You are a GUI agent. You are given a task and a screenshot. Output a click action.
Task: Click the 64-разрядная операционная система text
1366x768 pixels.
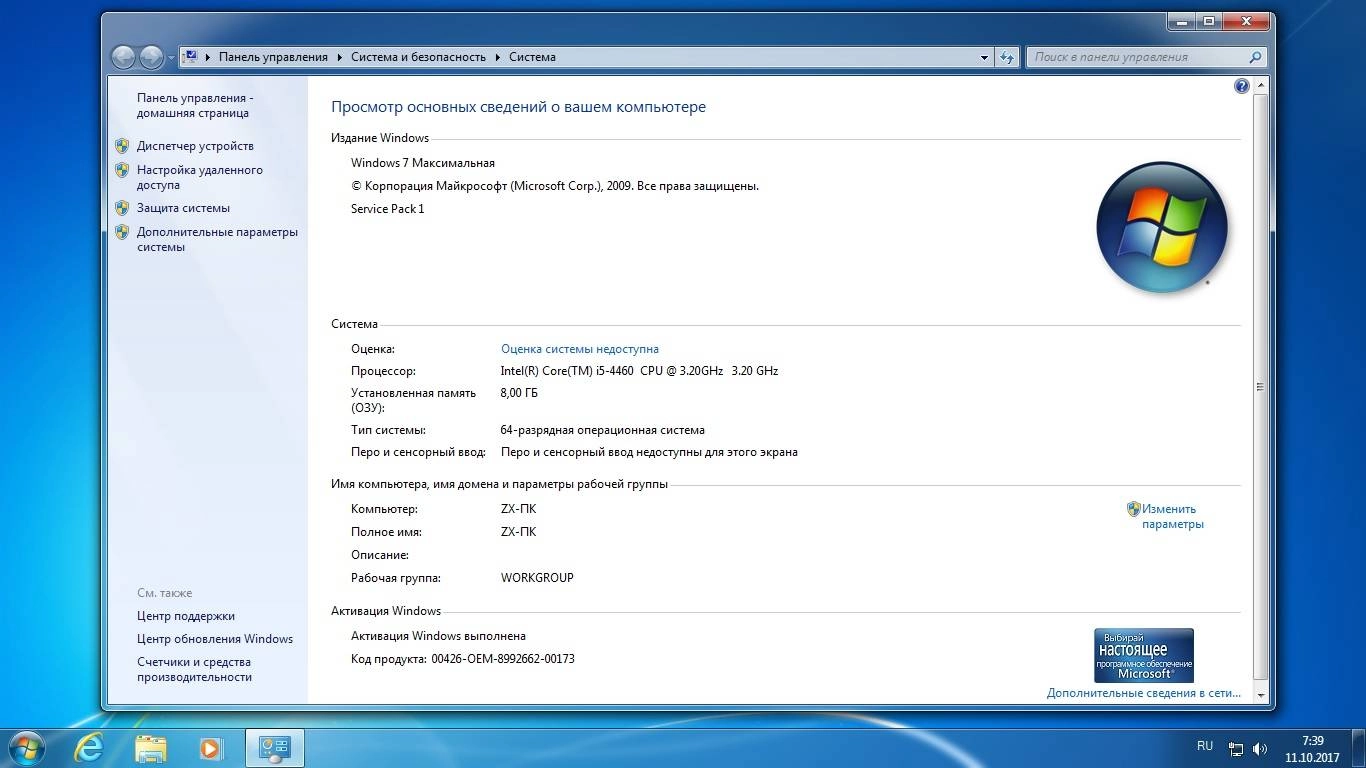coord(602,430)
